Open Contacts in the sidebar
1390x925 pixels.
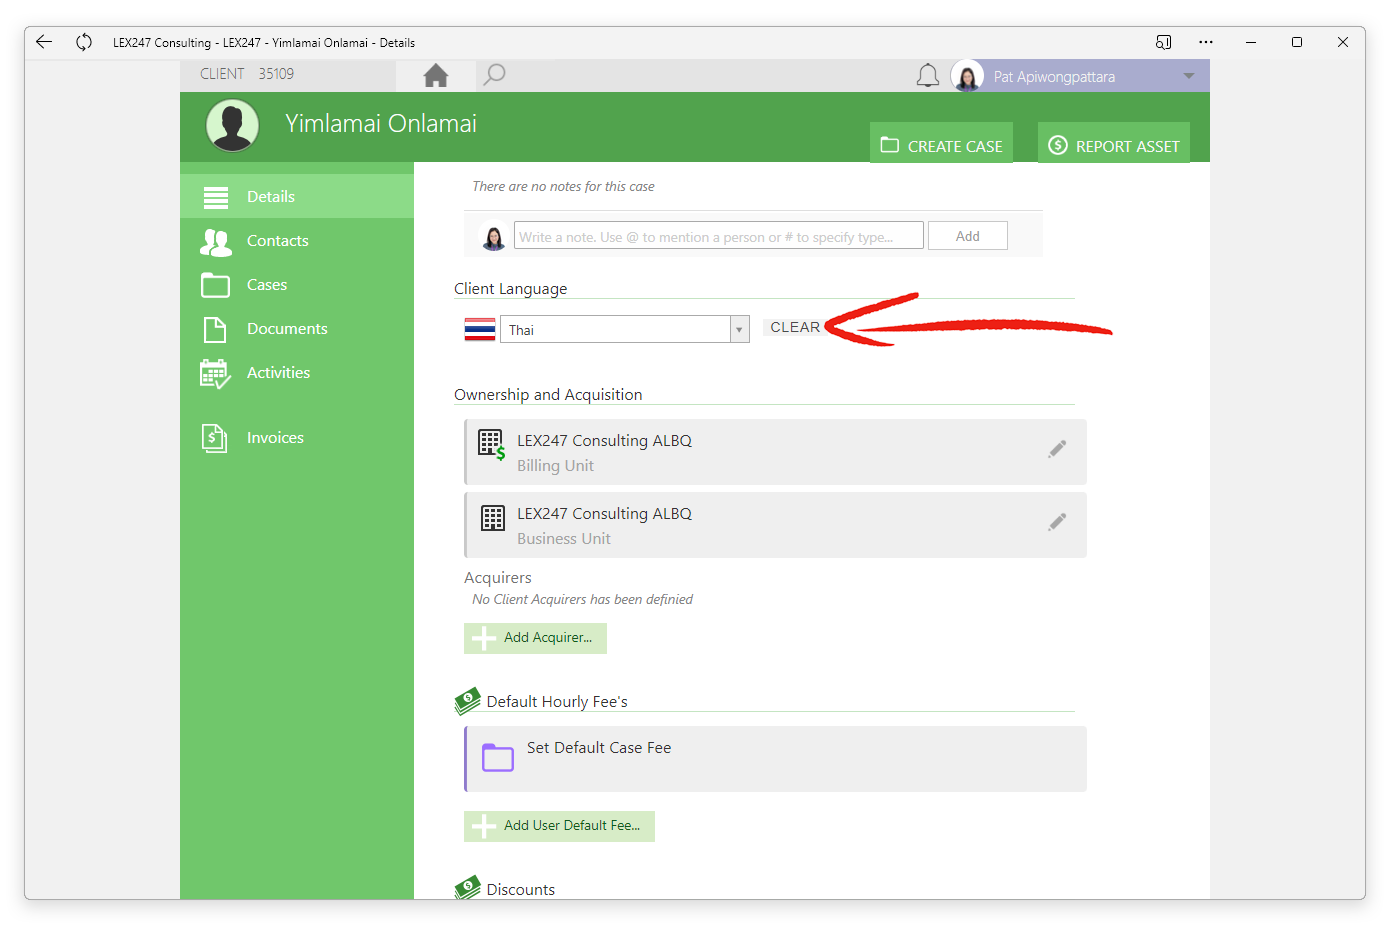(x=297, y=240)
